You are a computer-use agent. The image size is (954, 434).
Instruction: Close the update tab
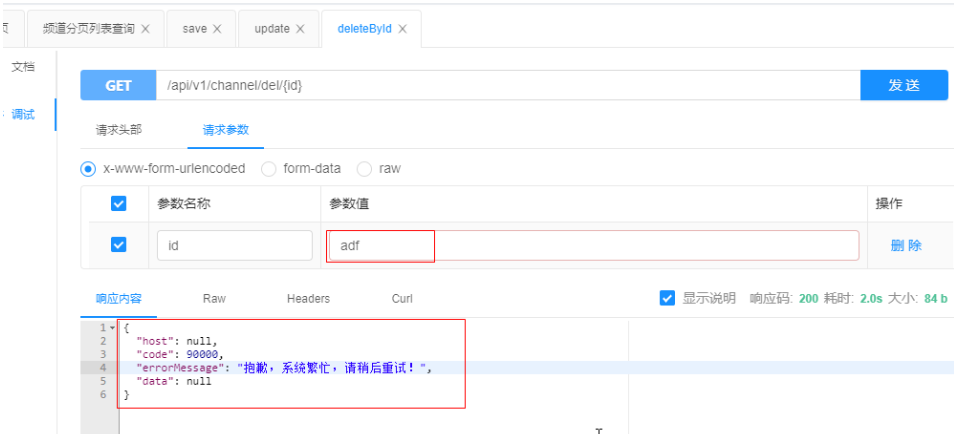tap(300, 29)
